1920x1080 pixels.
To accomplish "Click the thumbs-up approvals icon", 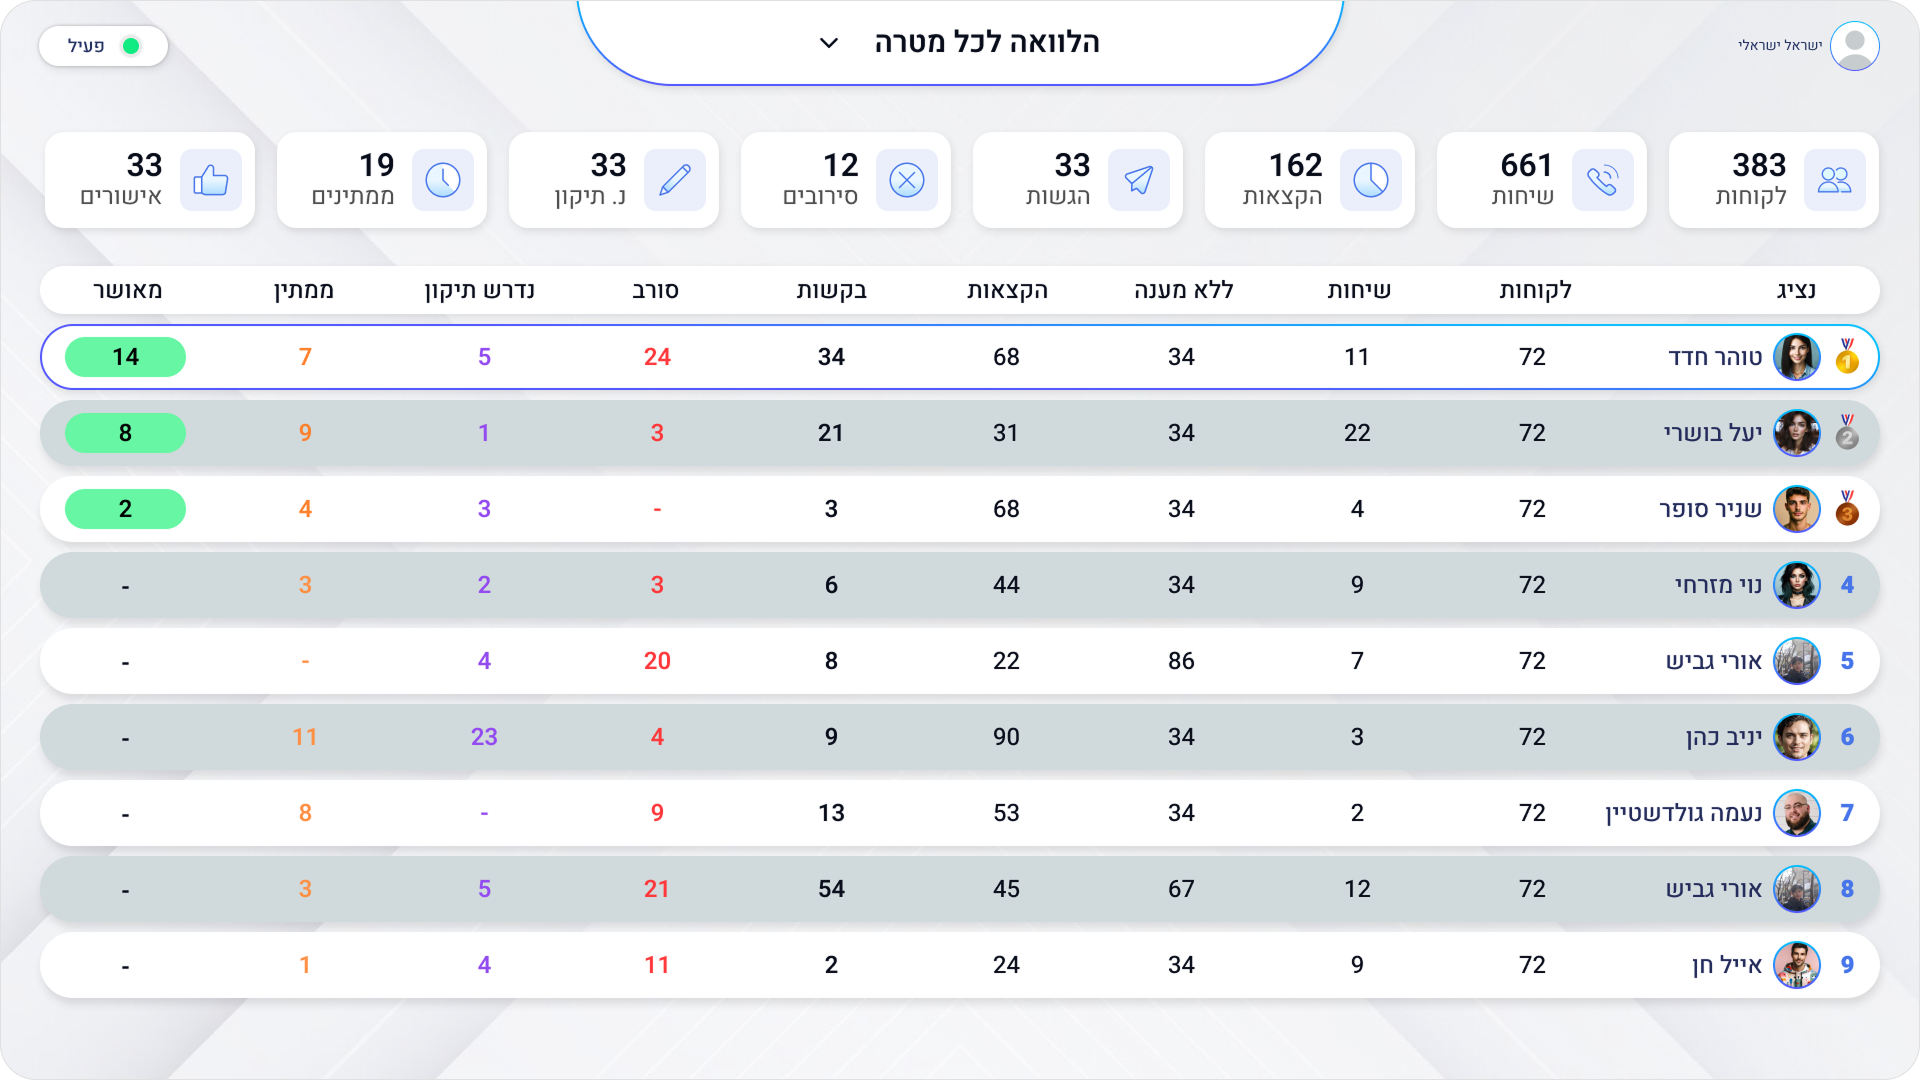I will (211, 180).
